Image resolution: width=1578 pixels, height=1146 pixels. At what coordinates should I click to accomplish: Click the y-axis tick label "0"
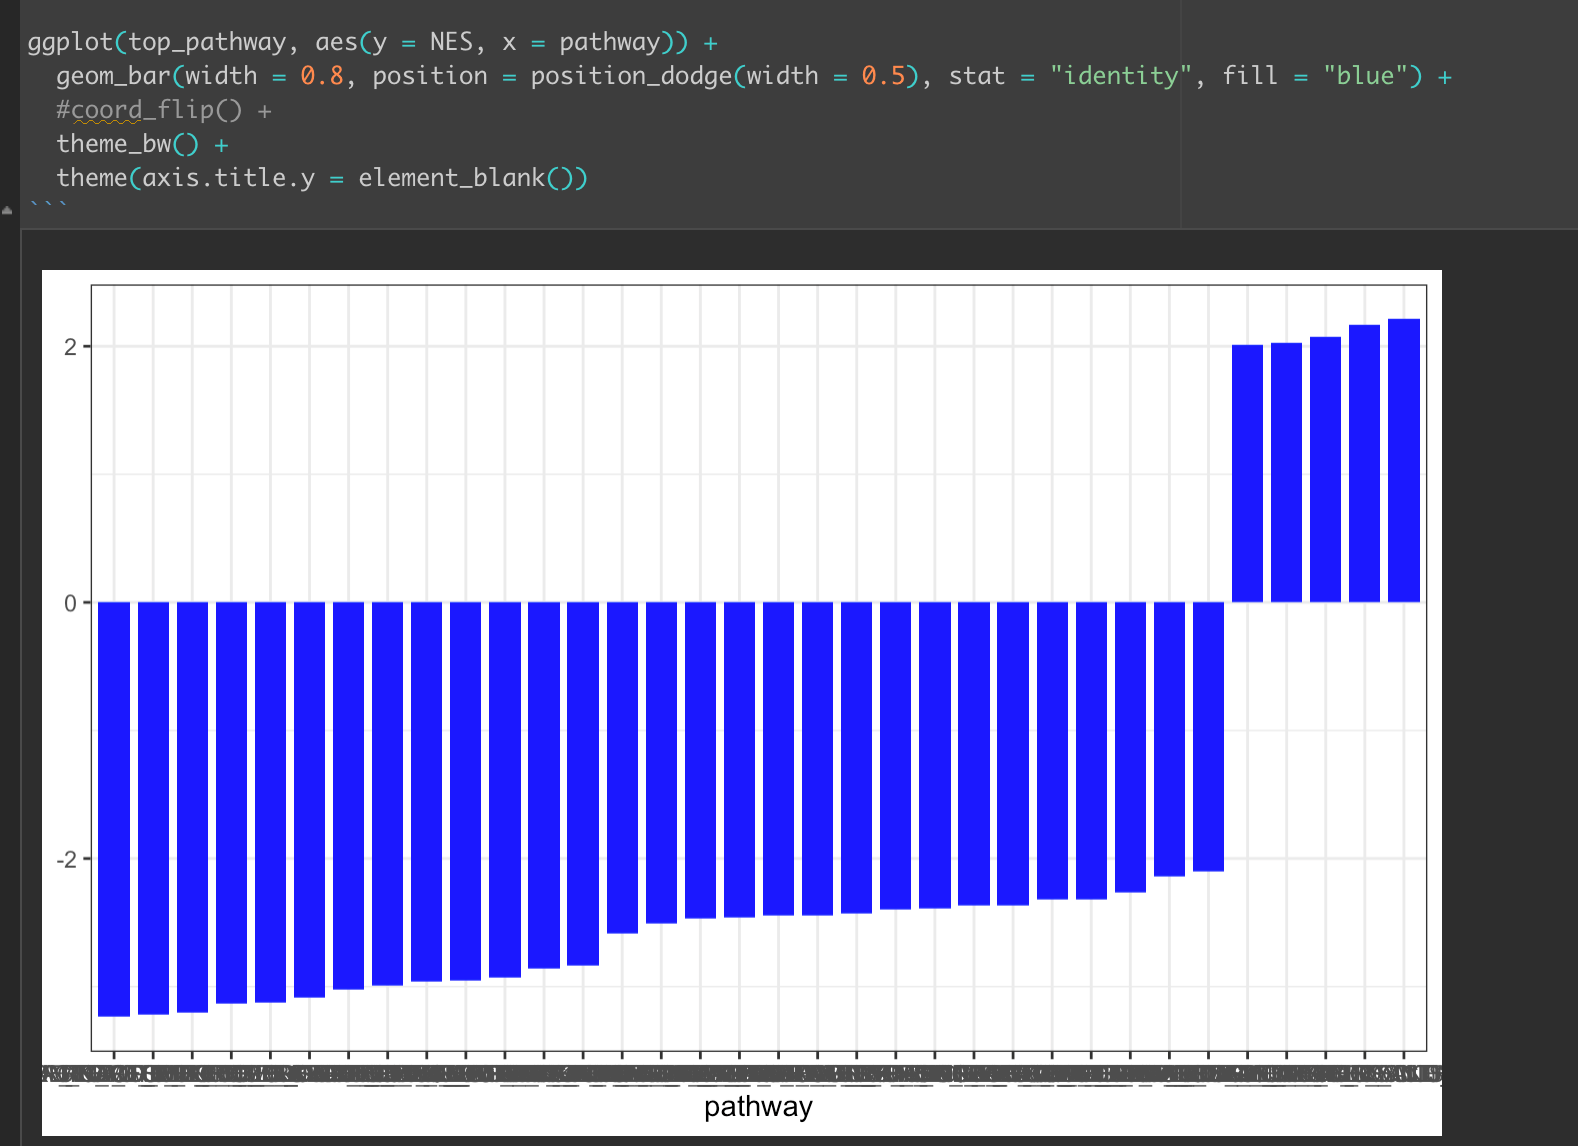click(x=70, y=603)
